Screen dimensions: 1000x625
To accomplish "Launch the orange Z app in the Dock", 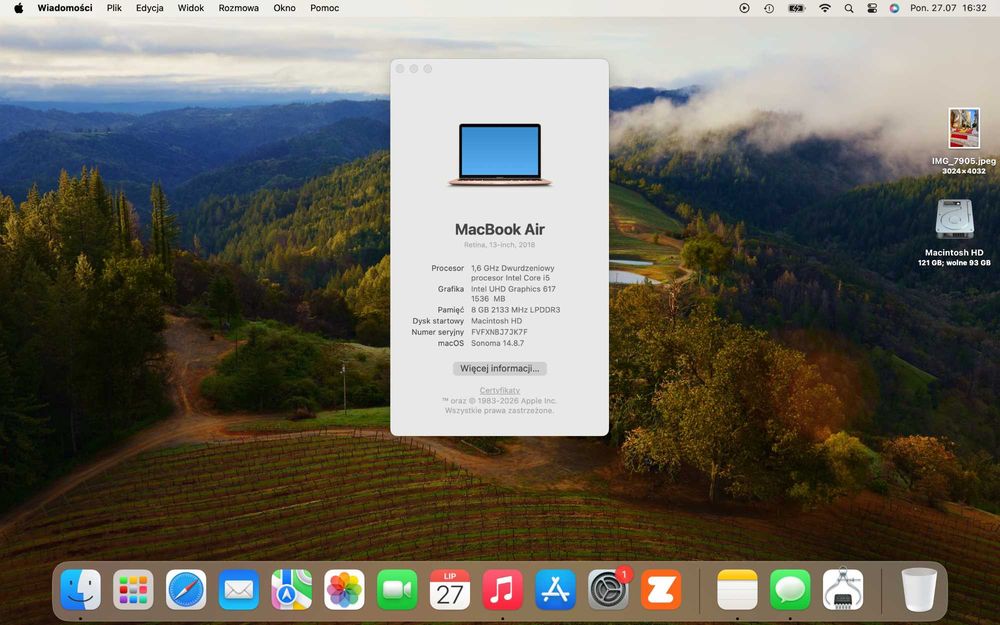I will [661, 590].
